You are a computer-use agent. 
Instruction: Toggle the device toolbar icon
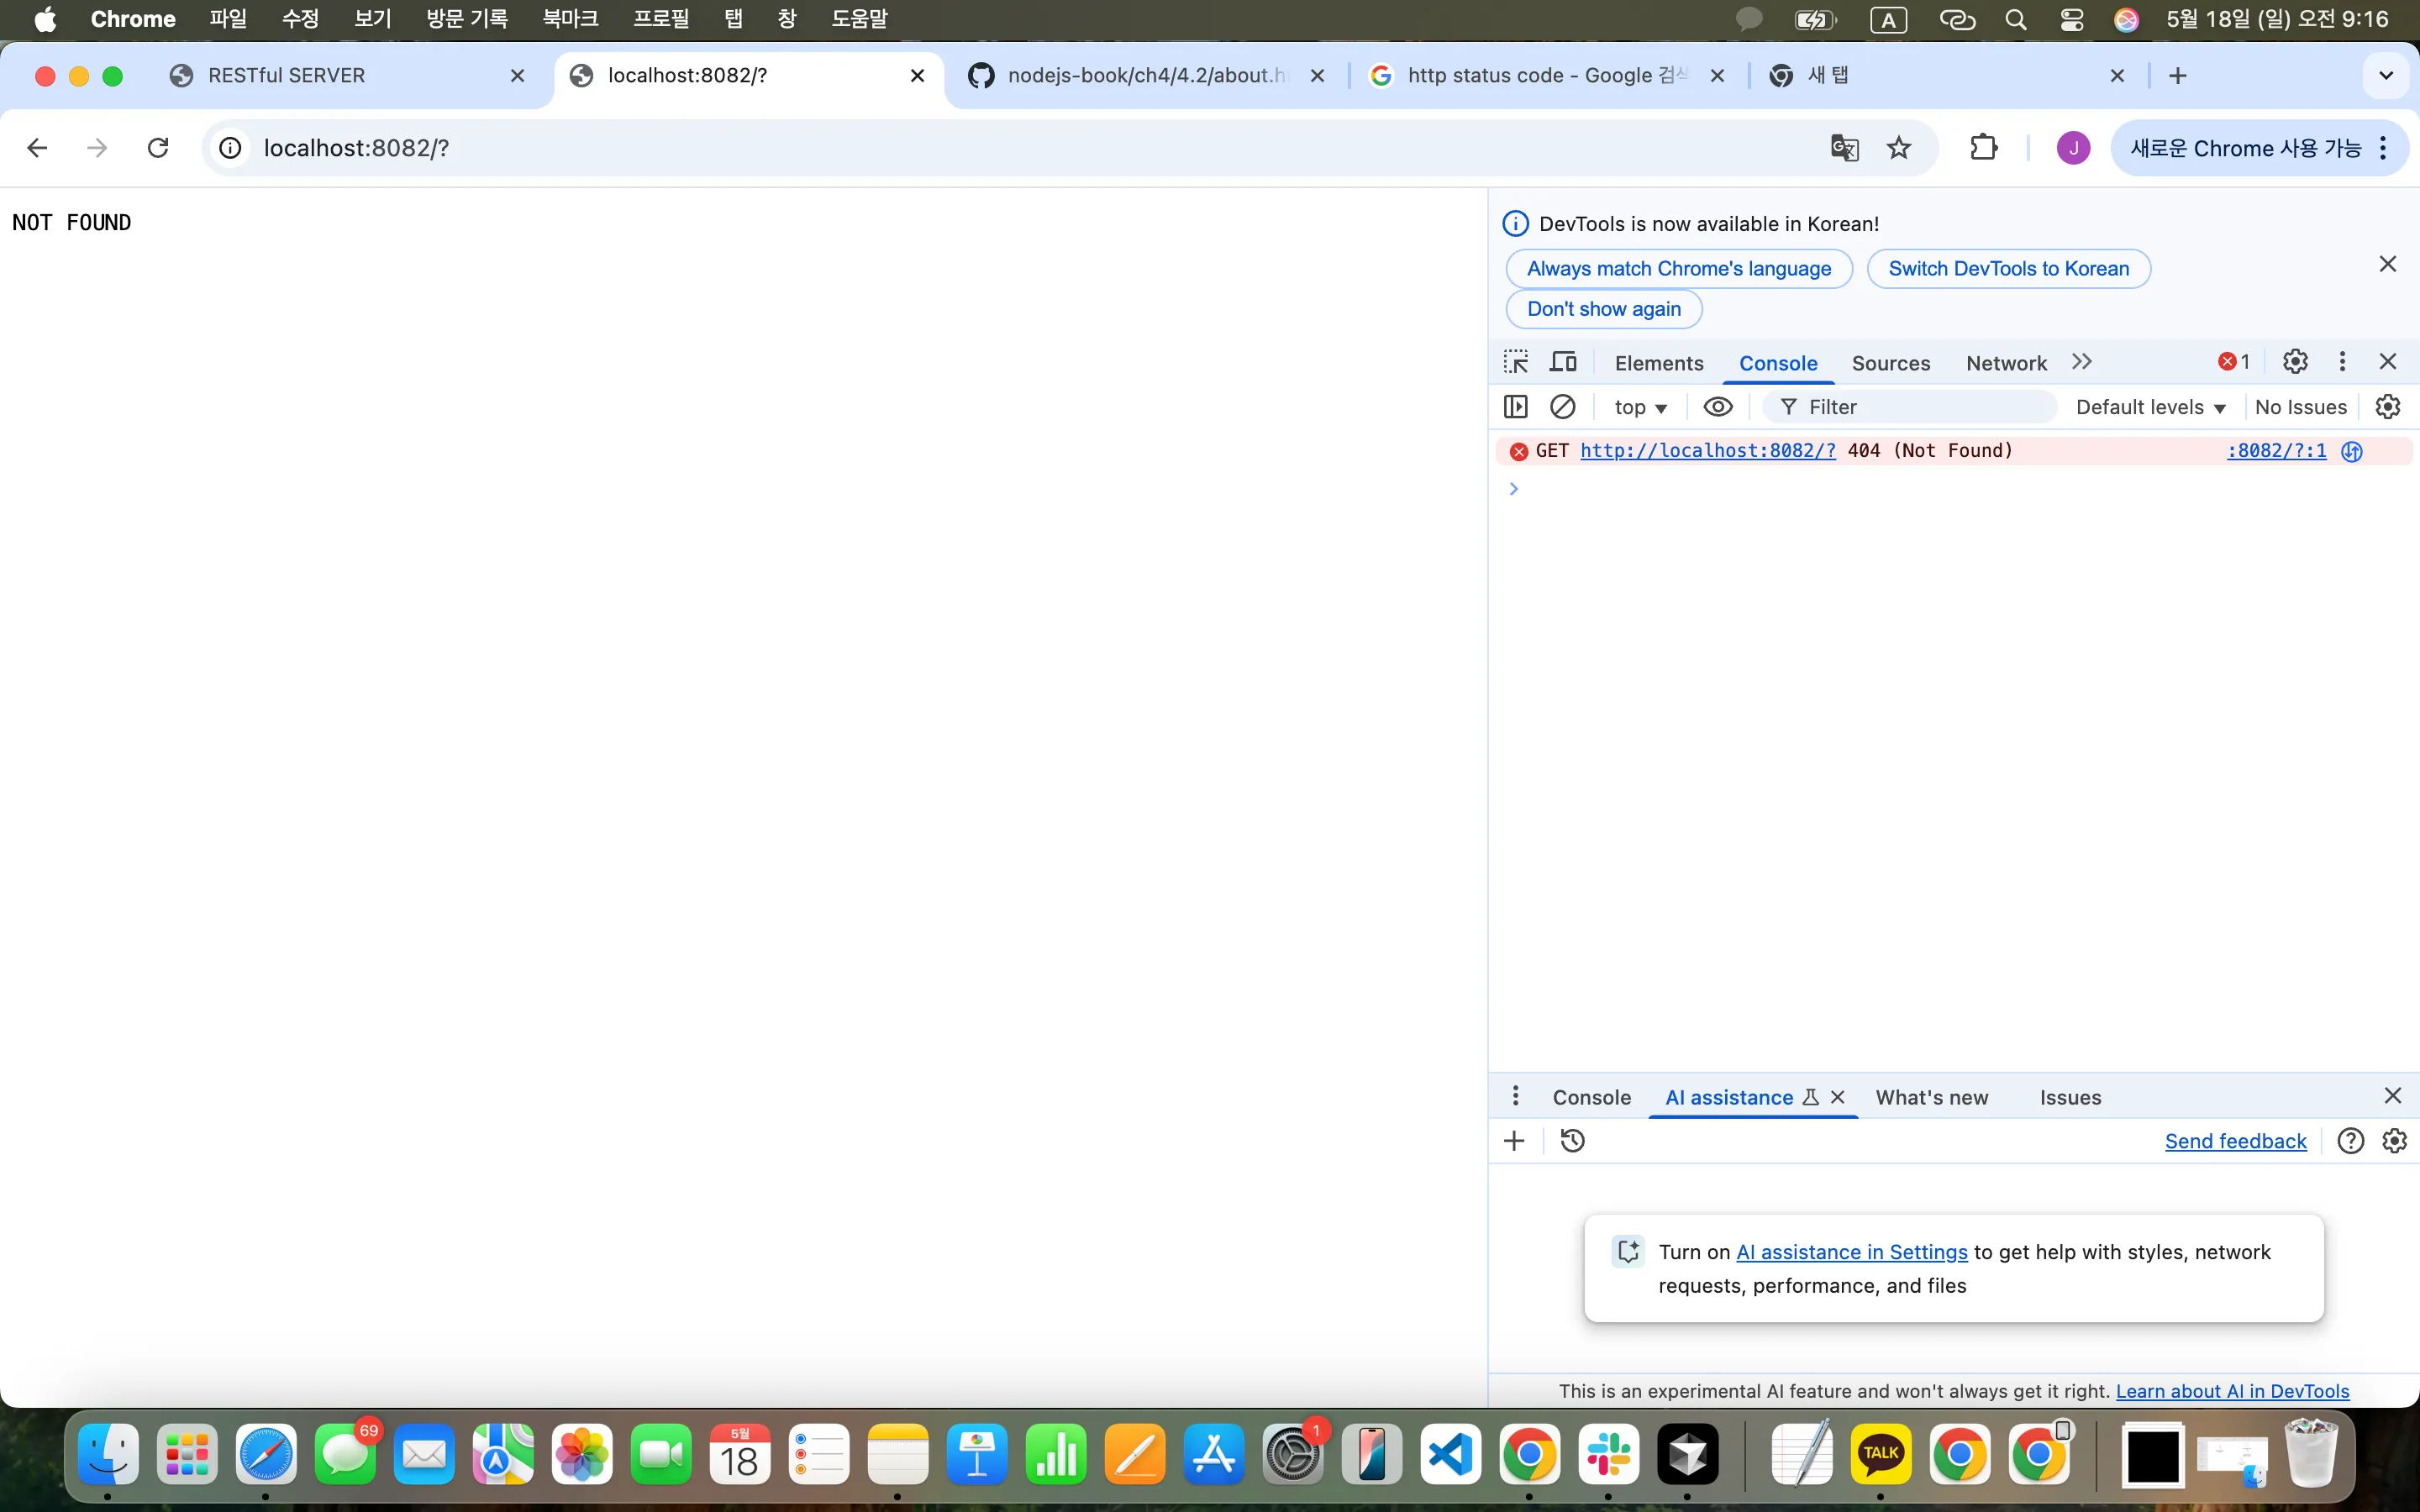(x=1563, y=362)
